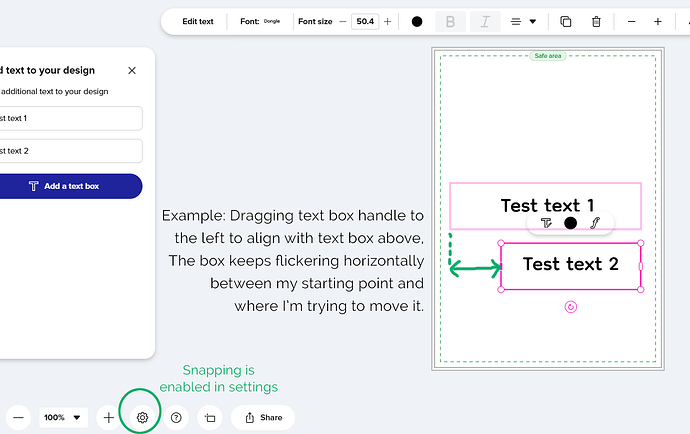Viewport: 690px width, 434px height.
Task: Toggle Italic formatting
Action: (485, 22)
